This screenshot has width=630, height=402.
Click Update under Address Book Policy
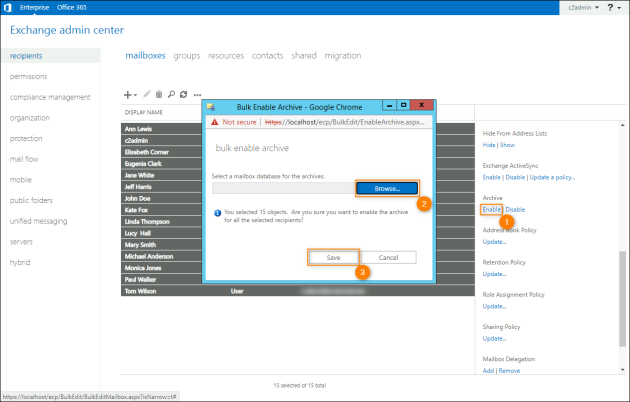tap(494, 242)
